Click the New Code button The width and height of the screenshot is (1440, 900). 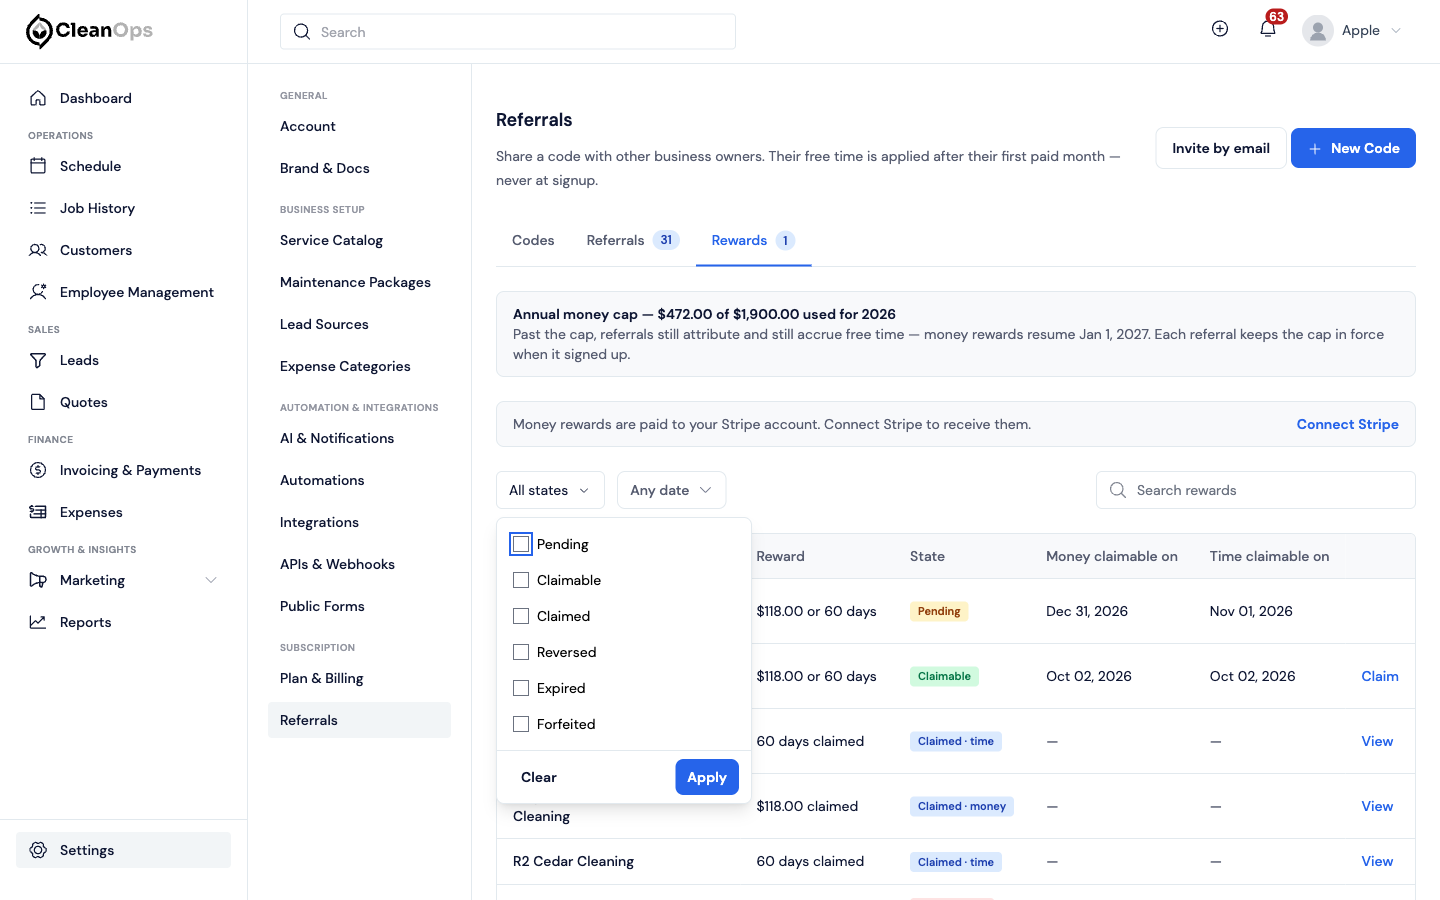[x=1353, y=148]
